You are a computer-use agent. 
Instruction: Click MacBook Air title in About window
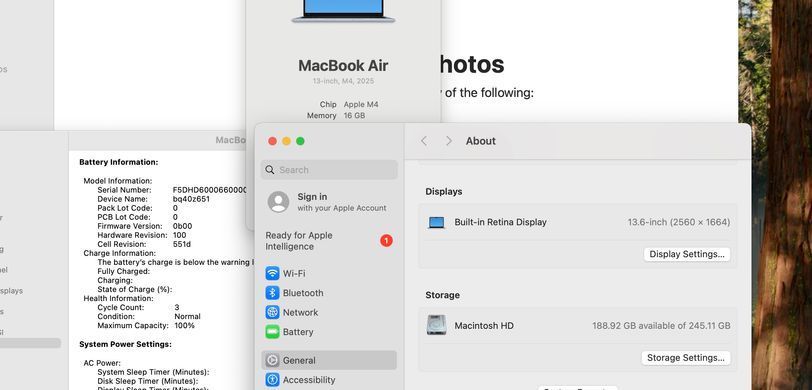point(343,66)
